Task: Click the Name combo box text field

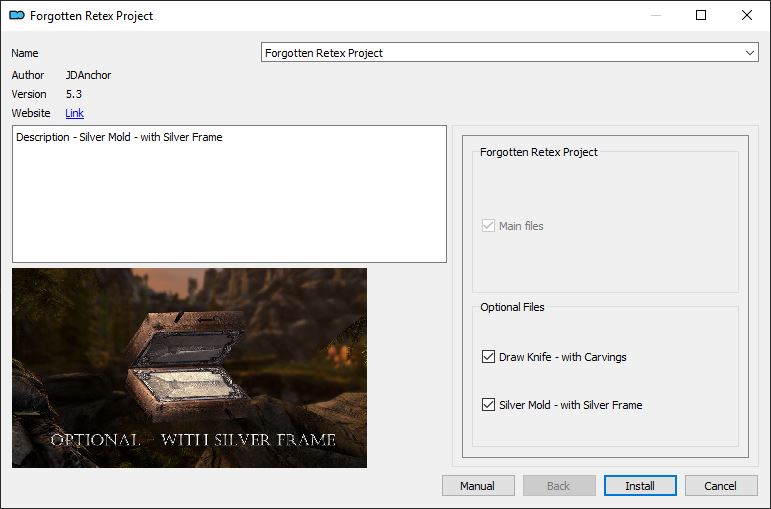Action: tap(500, 53)
